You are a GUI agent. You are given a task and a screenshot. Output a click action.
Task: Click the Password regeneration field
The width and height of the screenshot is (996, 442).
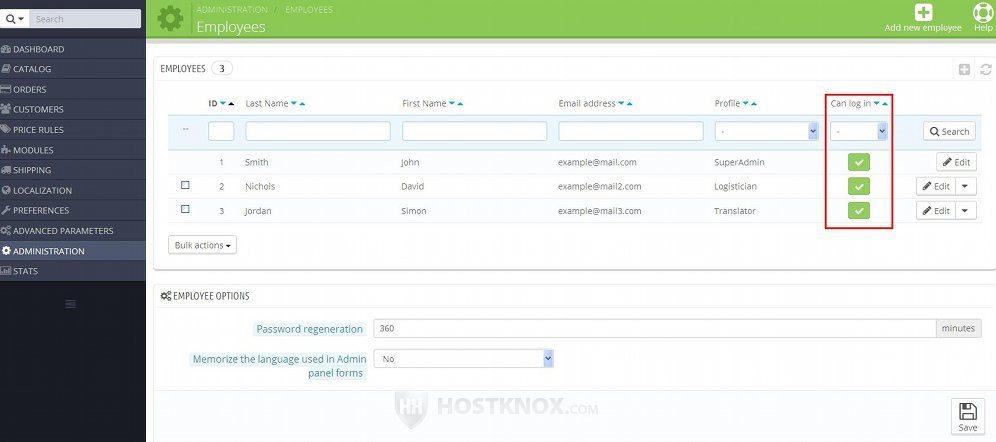654,328
